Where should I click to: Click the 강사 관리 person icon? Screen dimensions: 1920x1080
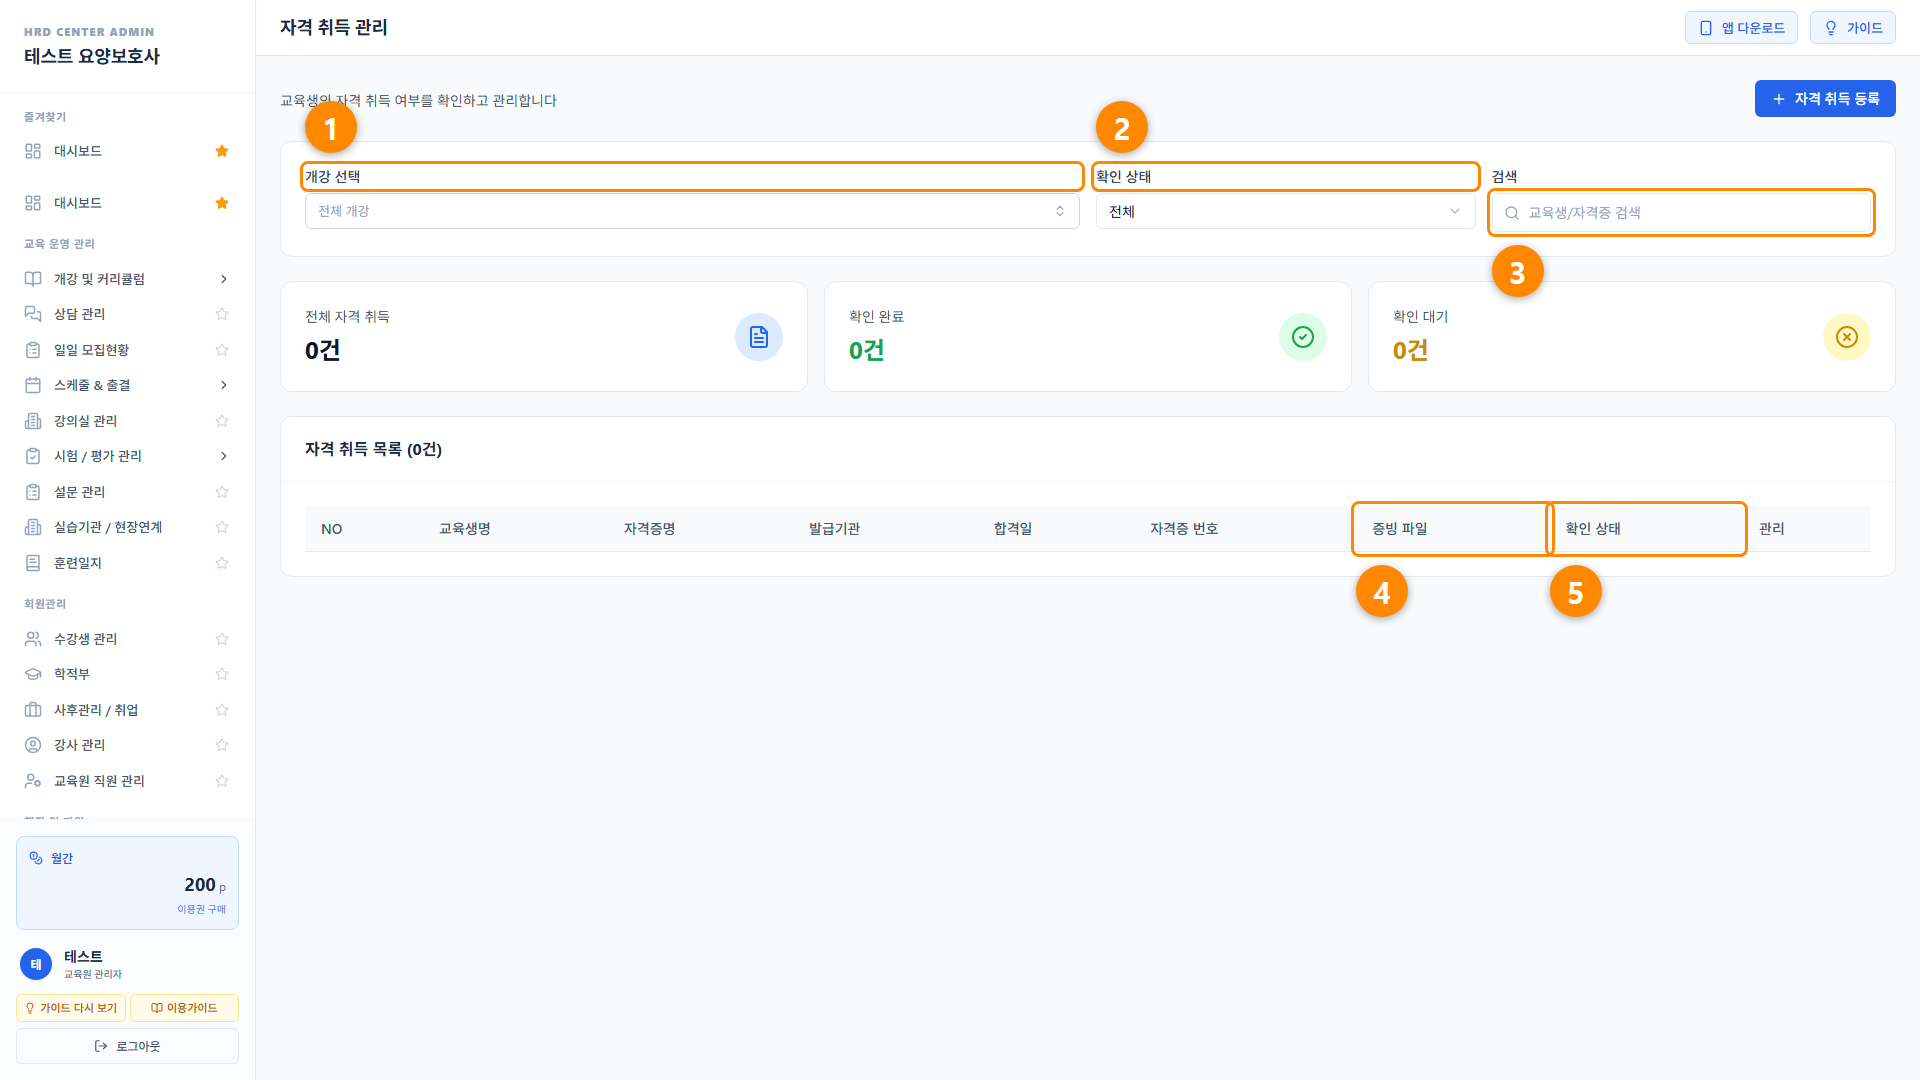point(33,745)
